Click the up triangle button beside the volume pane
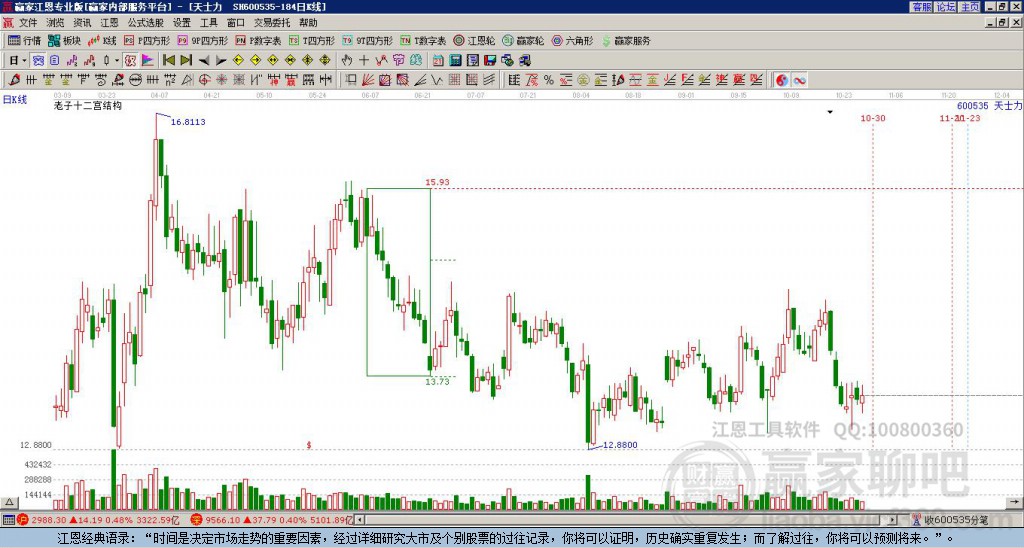The image size is (1024, 548). point(8,502)
